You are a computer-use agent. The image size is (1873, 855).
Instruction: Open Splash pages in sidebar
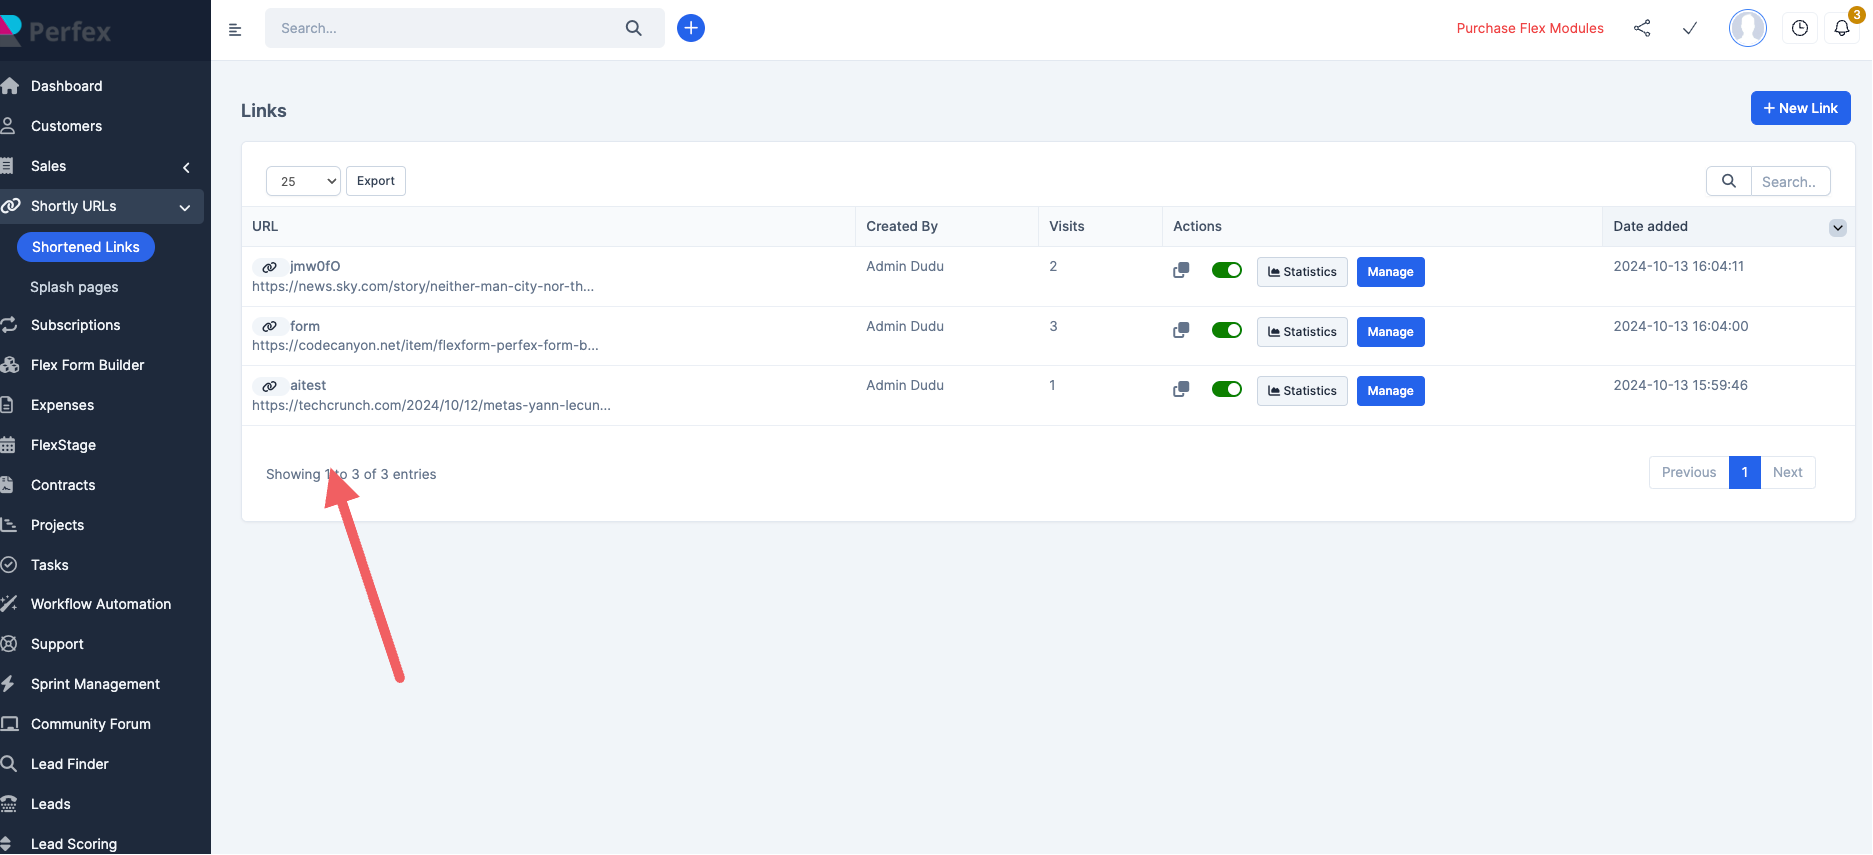pyautogui.click(x=74, y=287)
